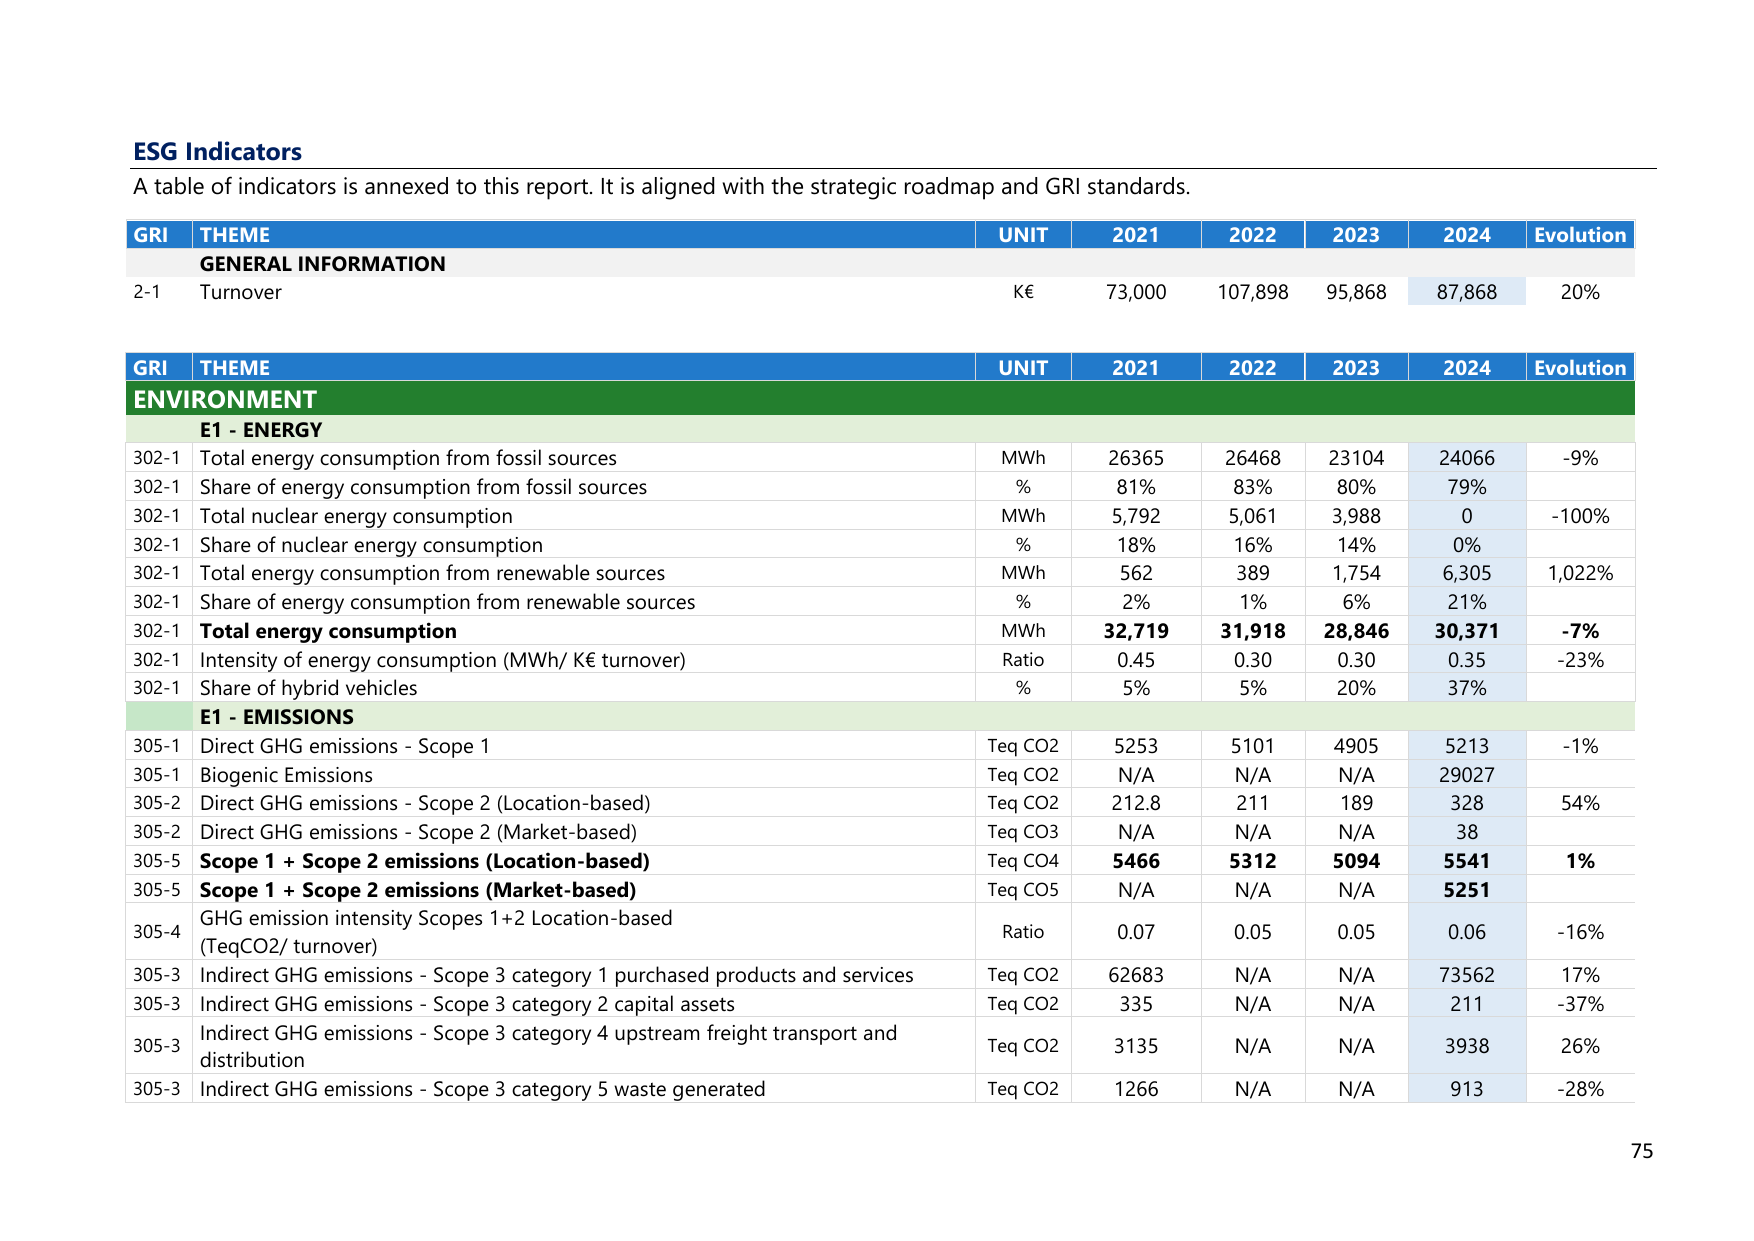The image size is (1754, 1241).
Task: Click 'Scope 3 category 5 waste generated' label
Action: pyautogui.click(x=482, y=1089)
